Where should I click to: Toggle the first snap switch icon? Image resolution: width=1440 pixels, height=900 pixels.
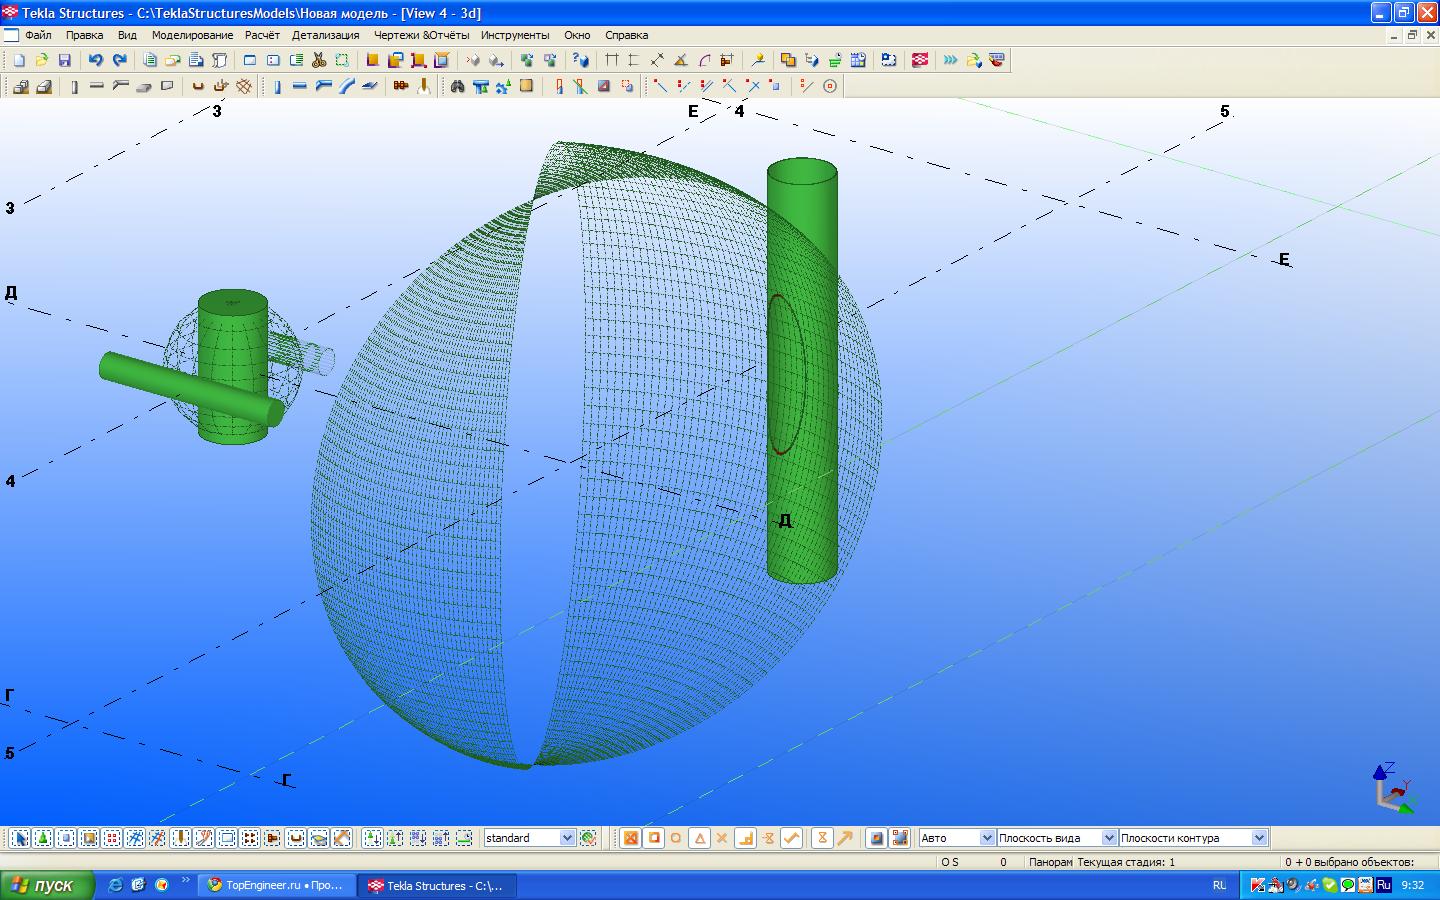point(631,838)
